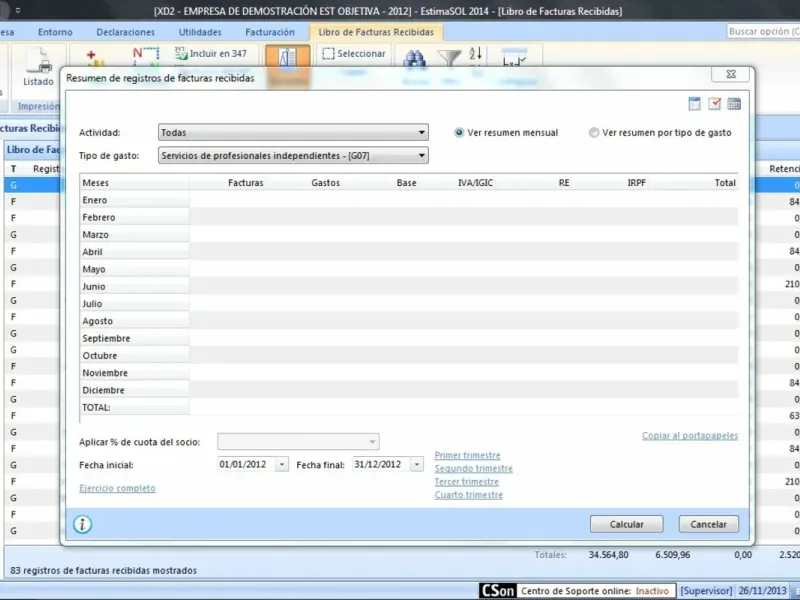Open Aplicar % de cuota del socio dropdown
This screenshot has height=600, width=800.
click(x=298, y=441)
